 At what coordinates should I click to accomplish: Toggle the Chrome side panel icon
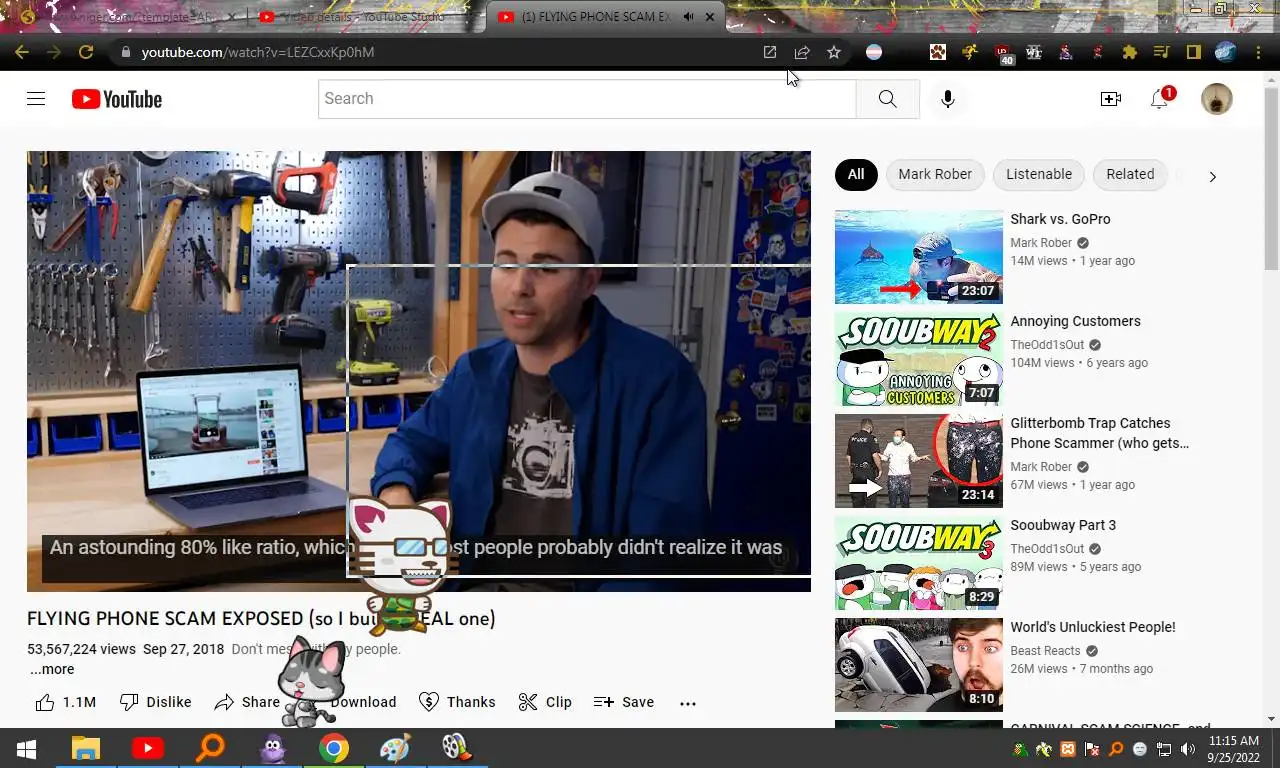1193,52
